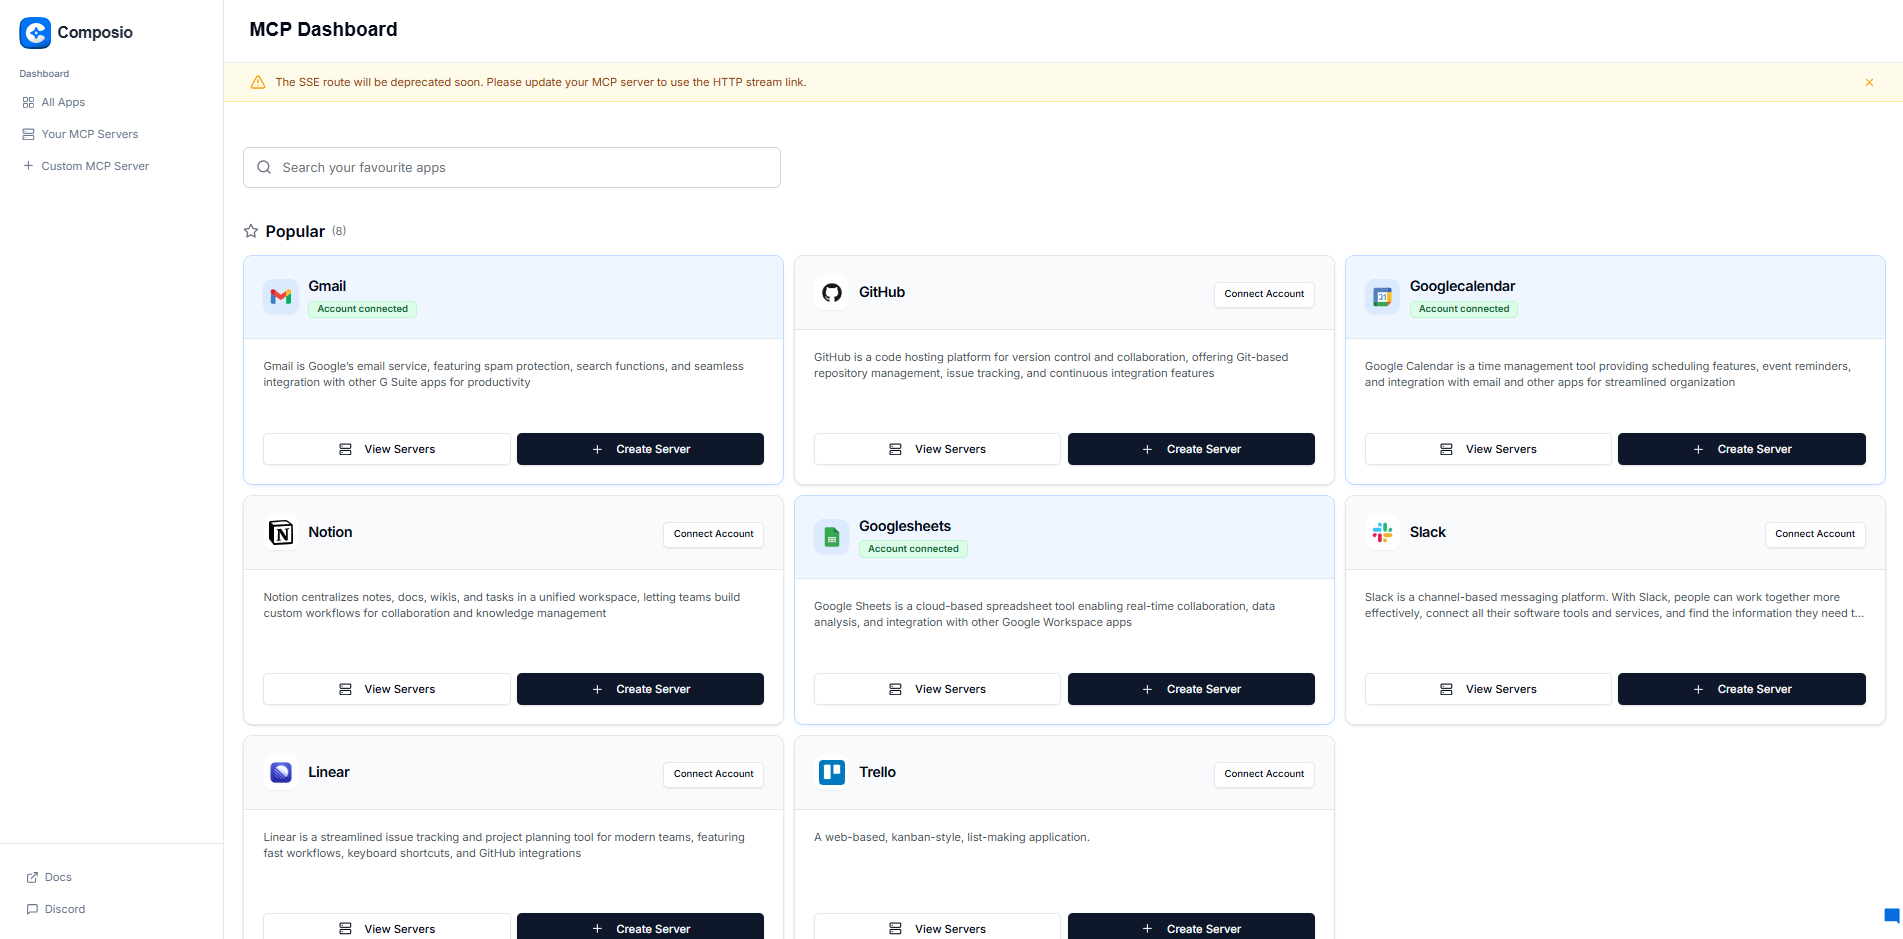Connect account for Slack
Viewport: 1903px width, 939px height.
[1814, 534]
